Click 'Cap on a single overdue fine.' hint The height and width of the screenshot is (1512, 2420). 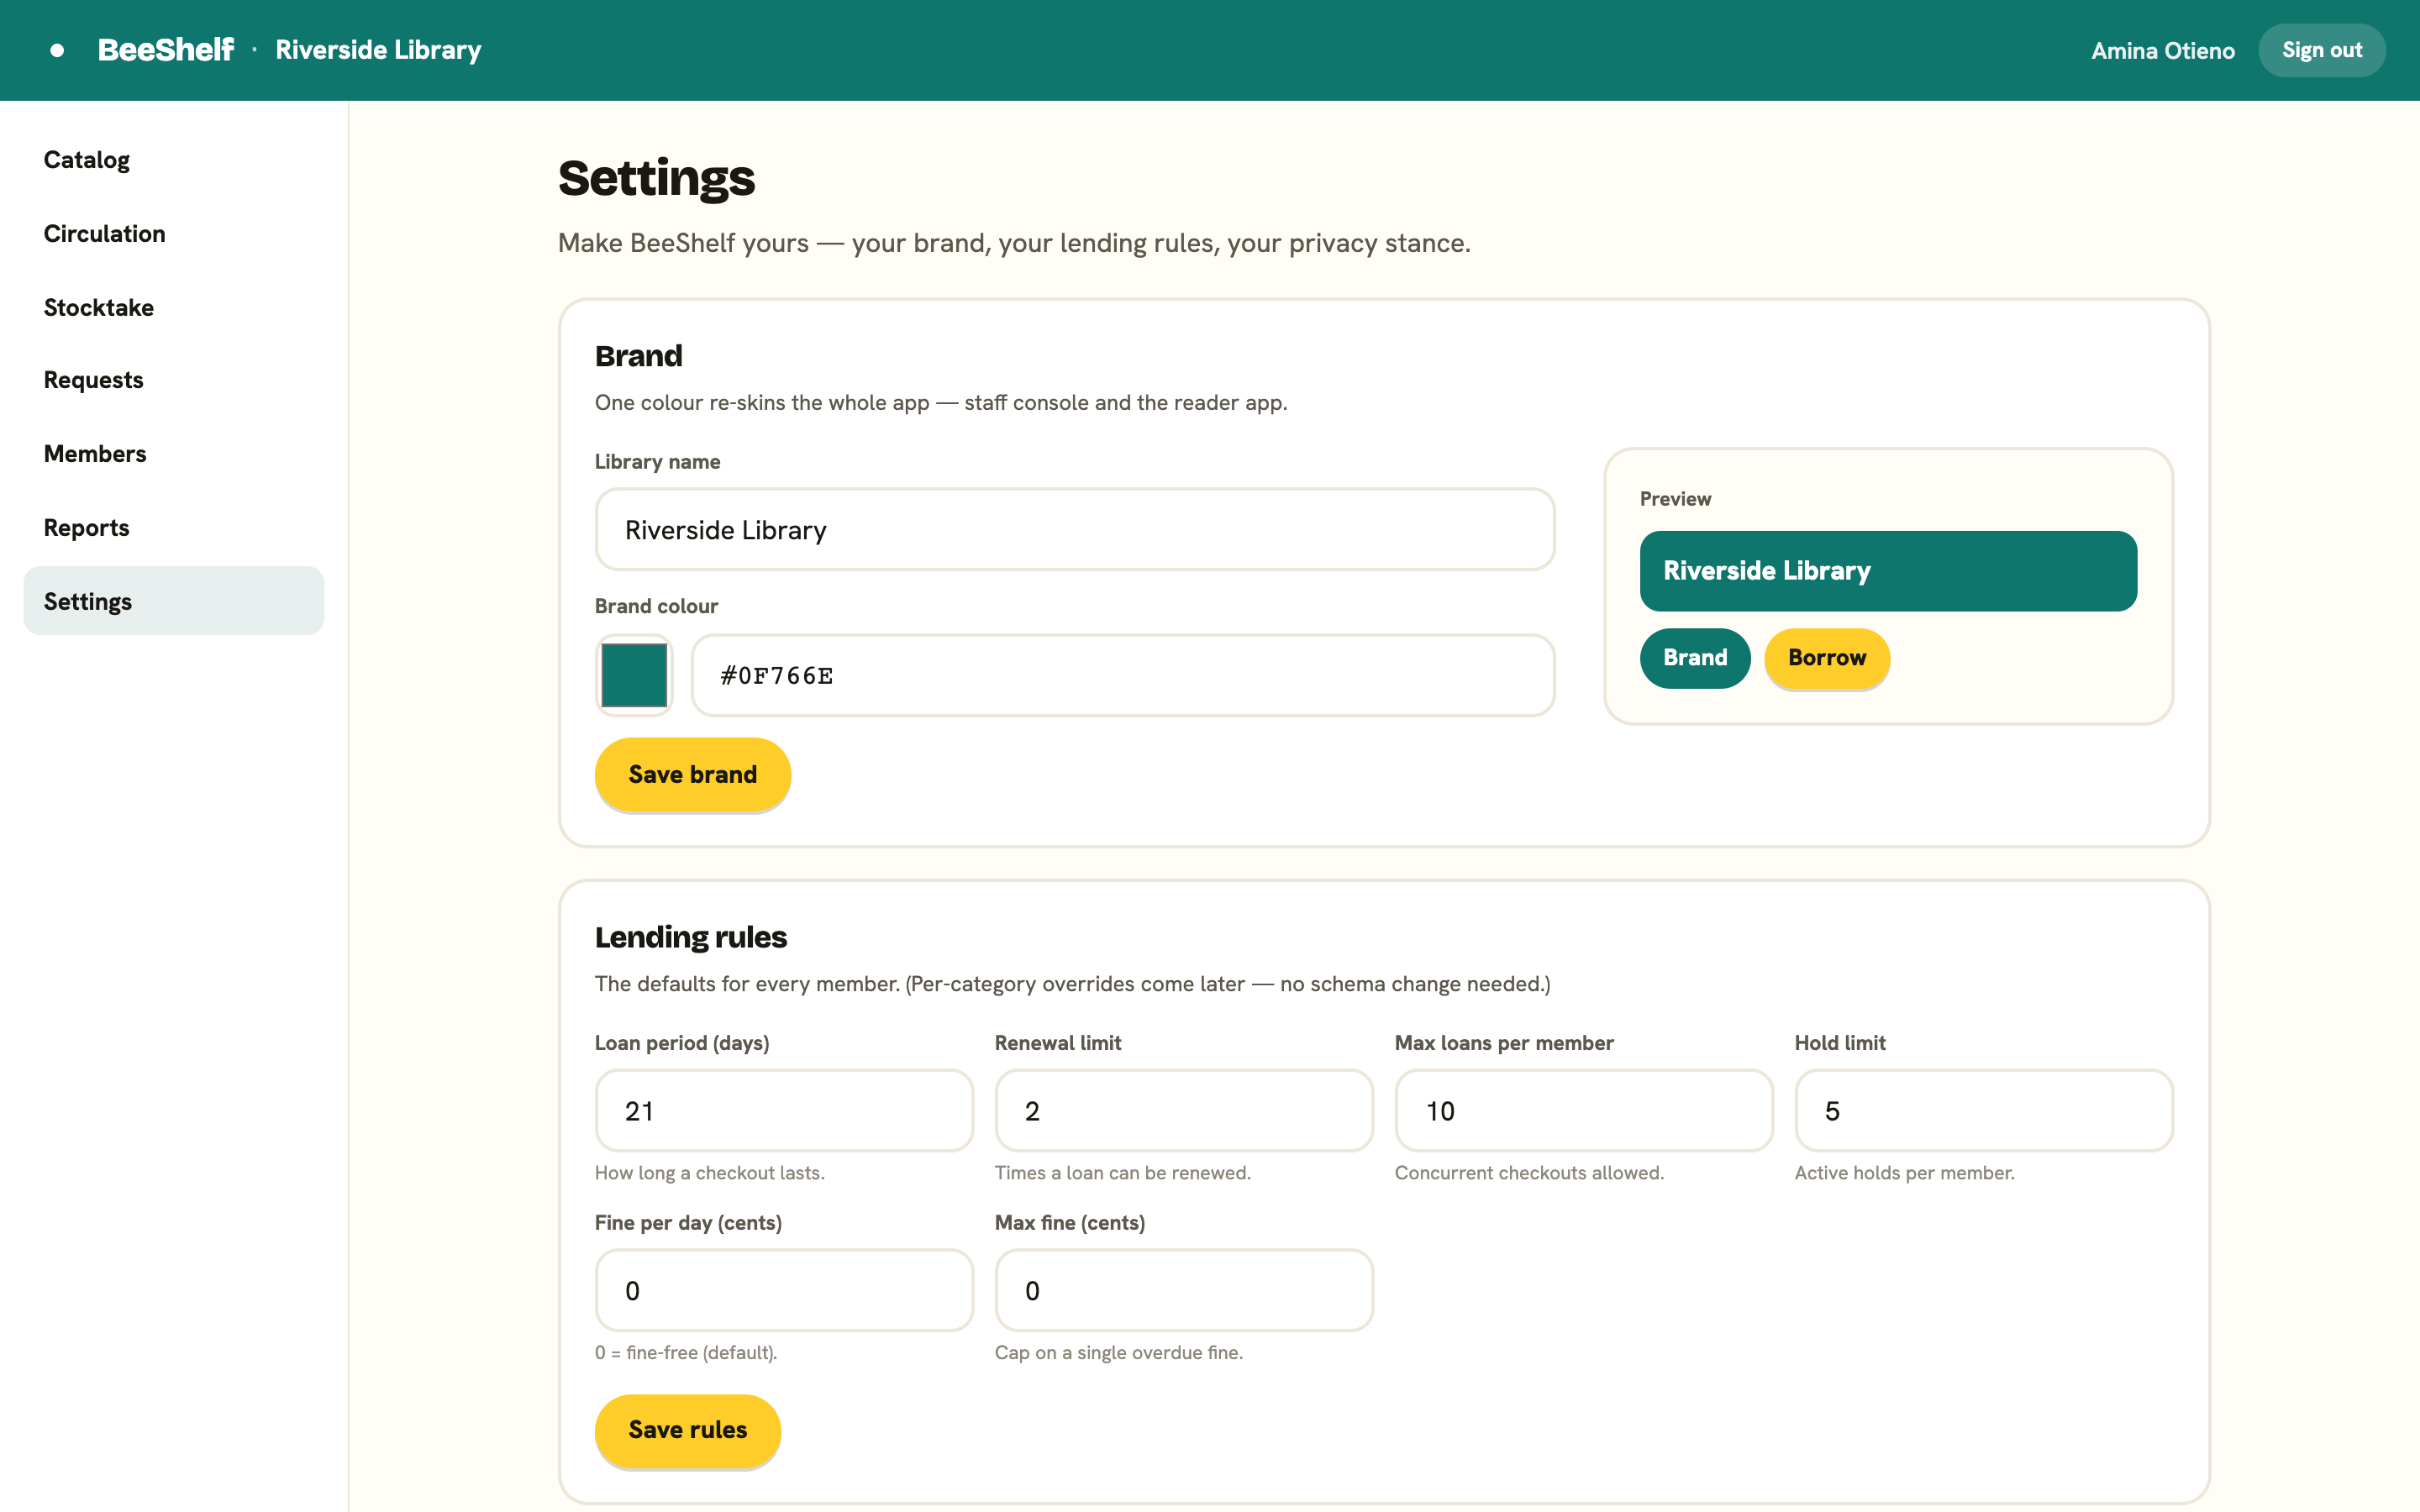pos(1119,1353)
